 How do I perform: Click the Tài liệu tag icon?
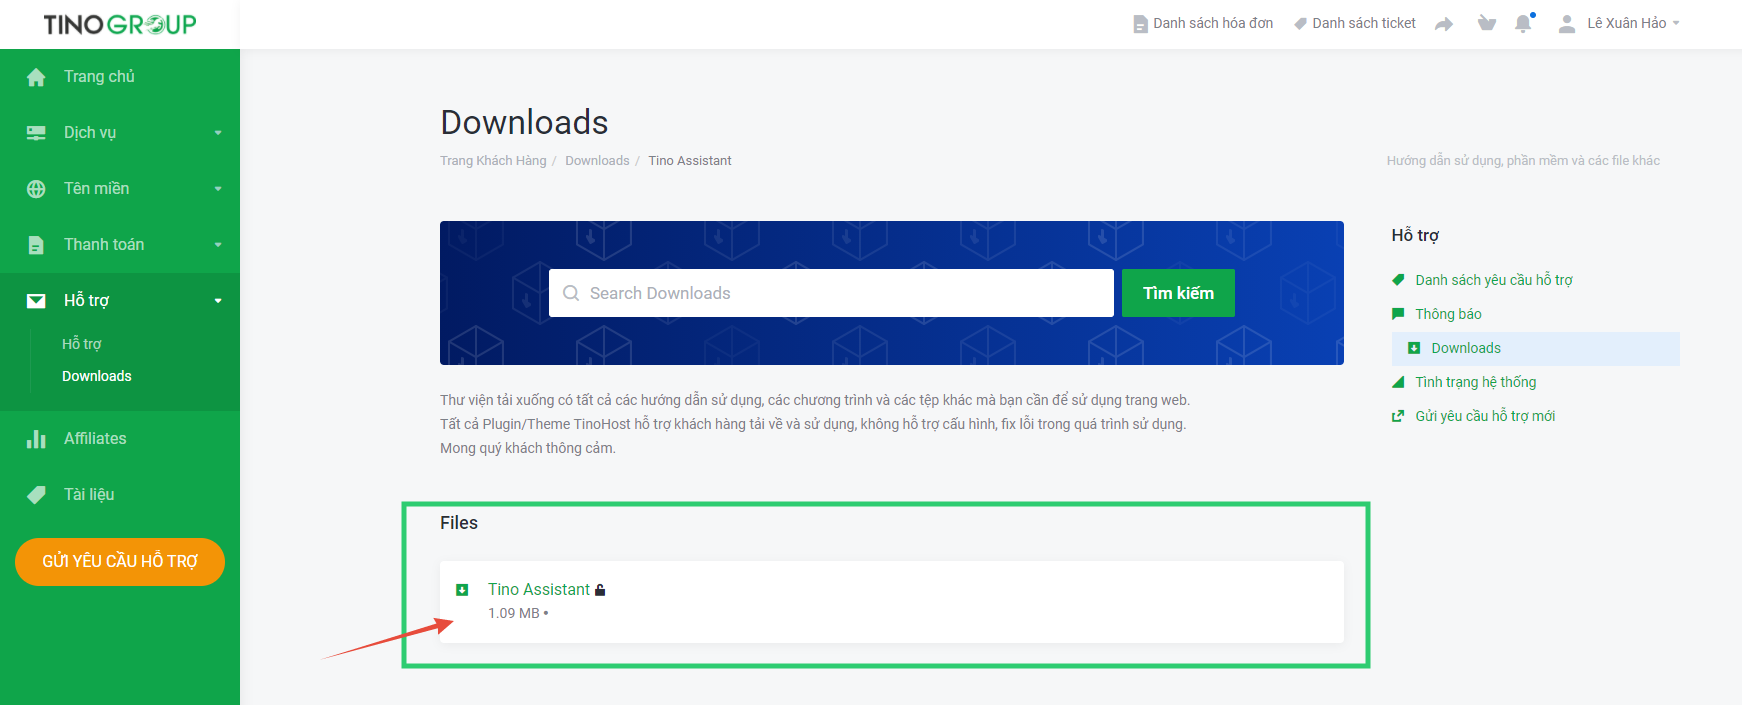pos(36,495)
